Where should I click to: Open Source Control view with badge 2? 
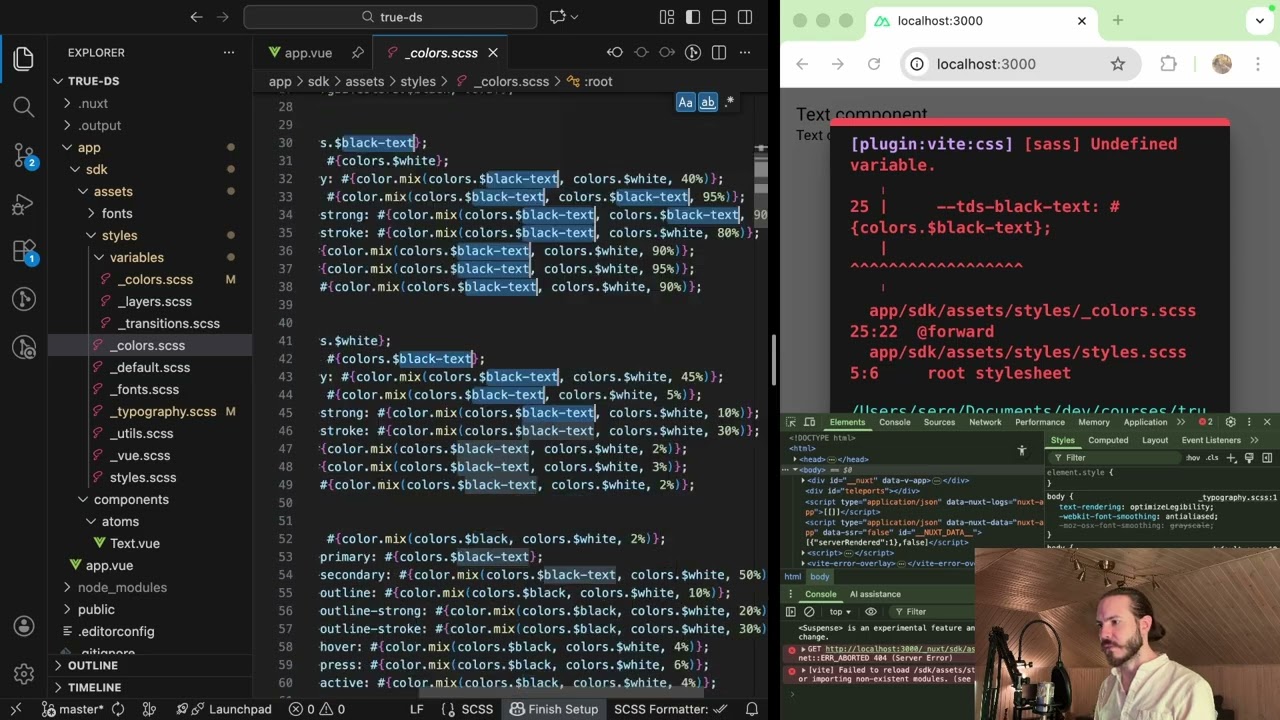24,154
